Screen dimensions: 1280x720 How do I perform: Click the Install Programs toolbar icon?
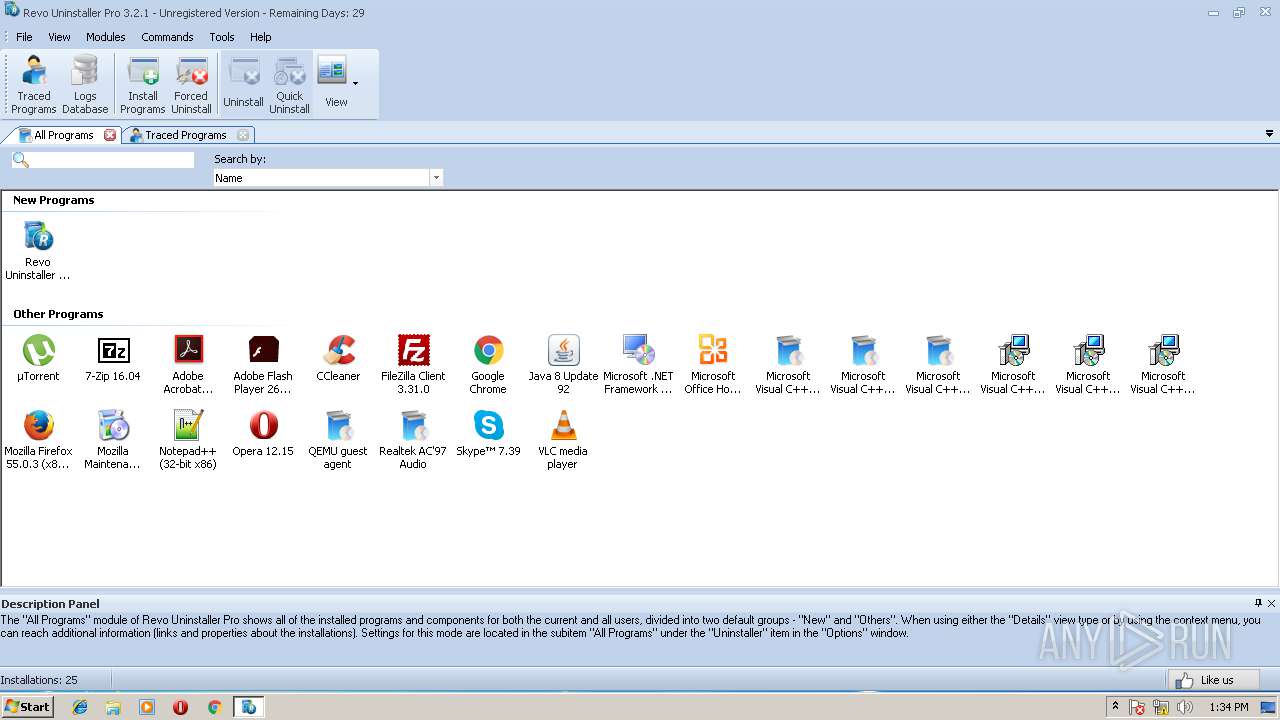tap(143, 85)
